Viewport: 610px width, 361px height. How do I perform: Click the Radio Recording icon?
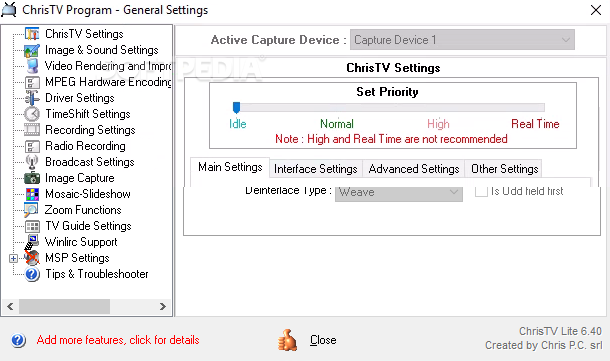tap(32, 146)
